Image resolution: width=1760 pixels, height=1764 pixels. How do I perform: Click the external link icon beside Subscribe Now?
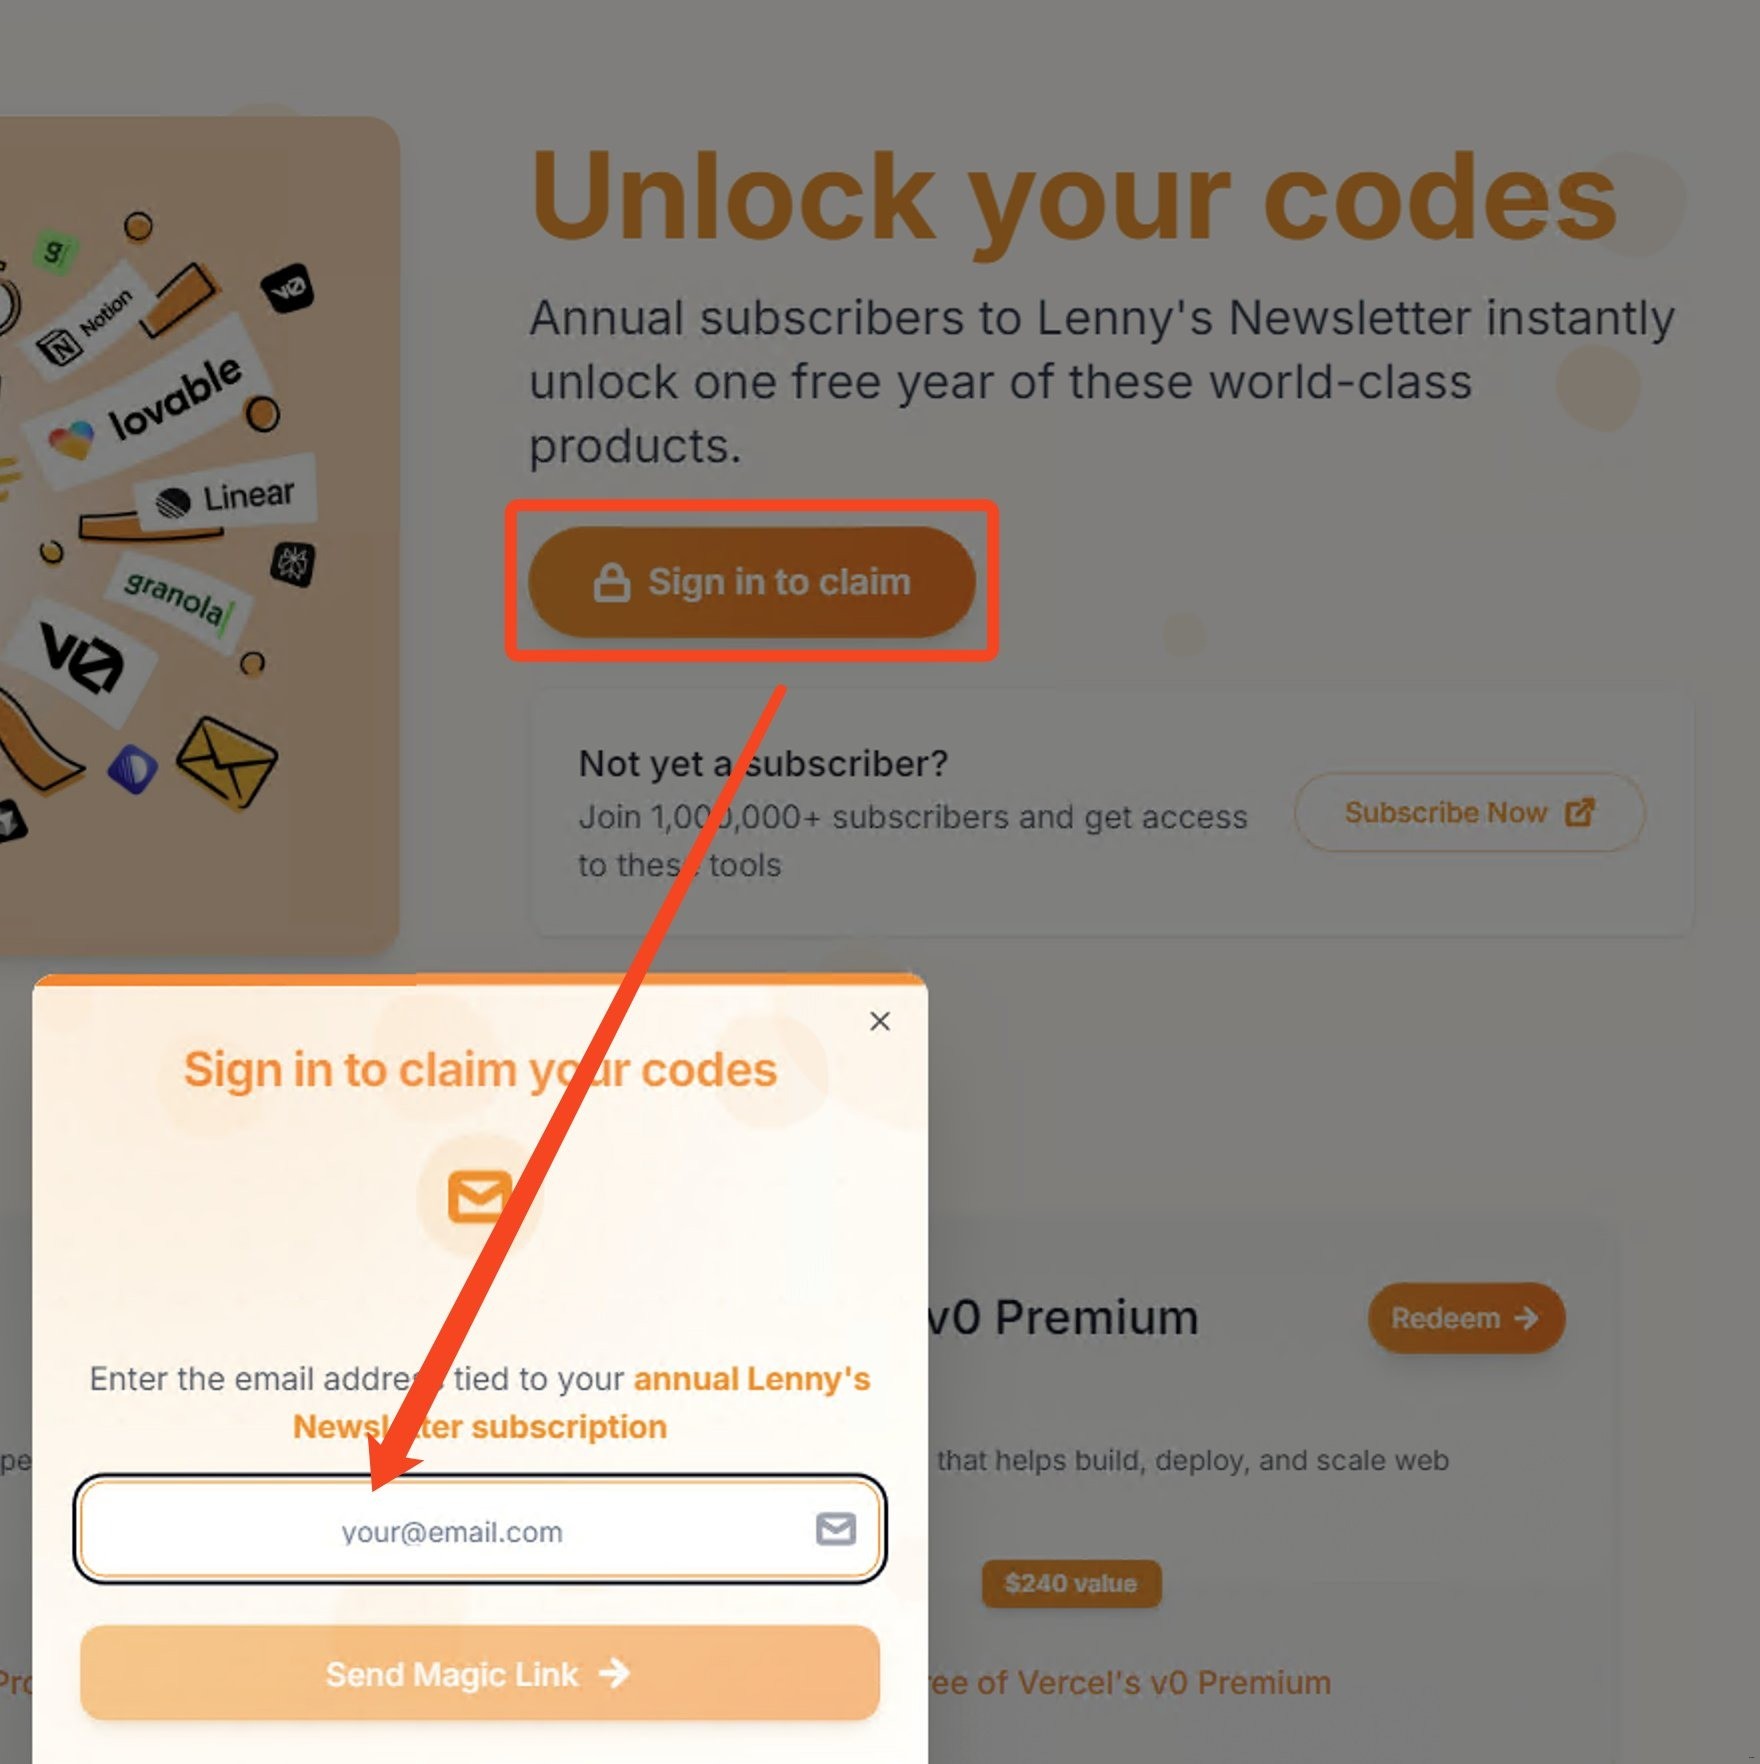click(1579, 812)
